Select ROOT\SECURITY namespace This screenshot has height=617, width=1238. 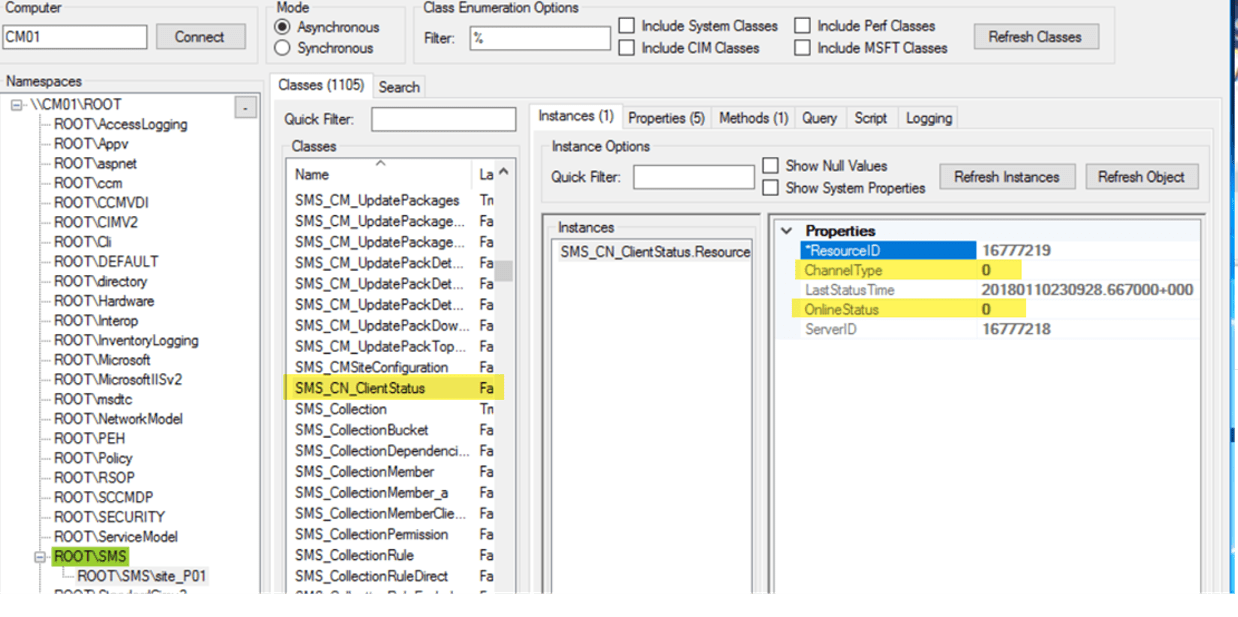point(109,517)
